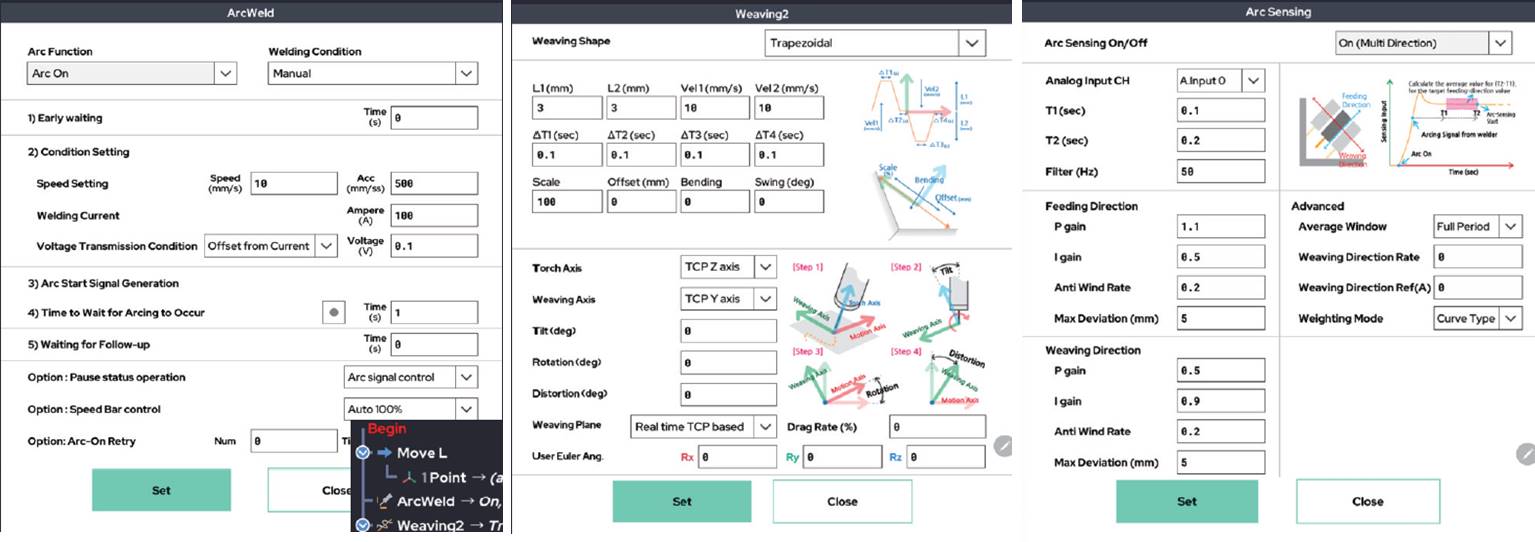Click Set button in ArcWeld window
This screenshot has height=542, width=1535.
pos(161,491)
